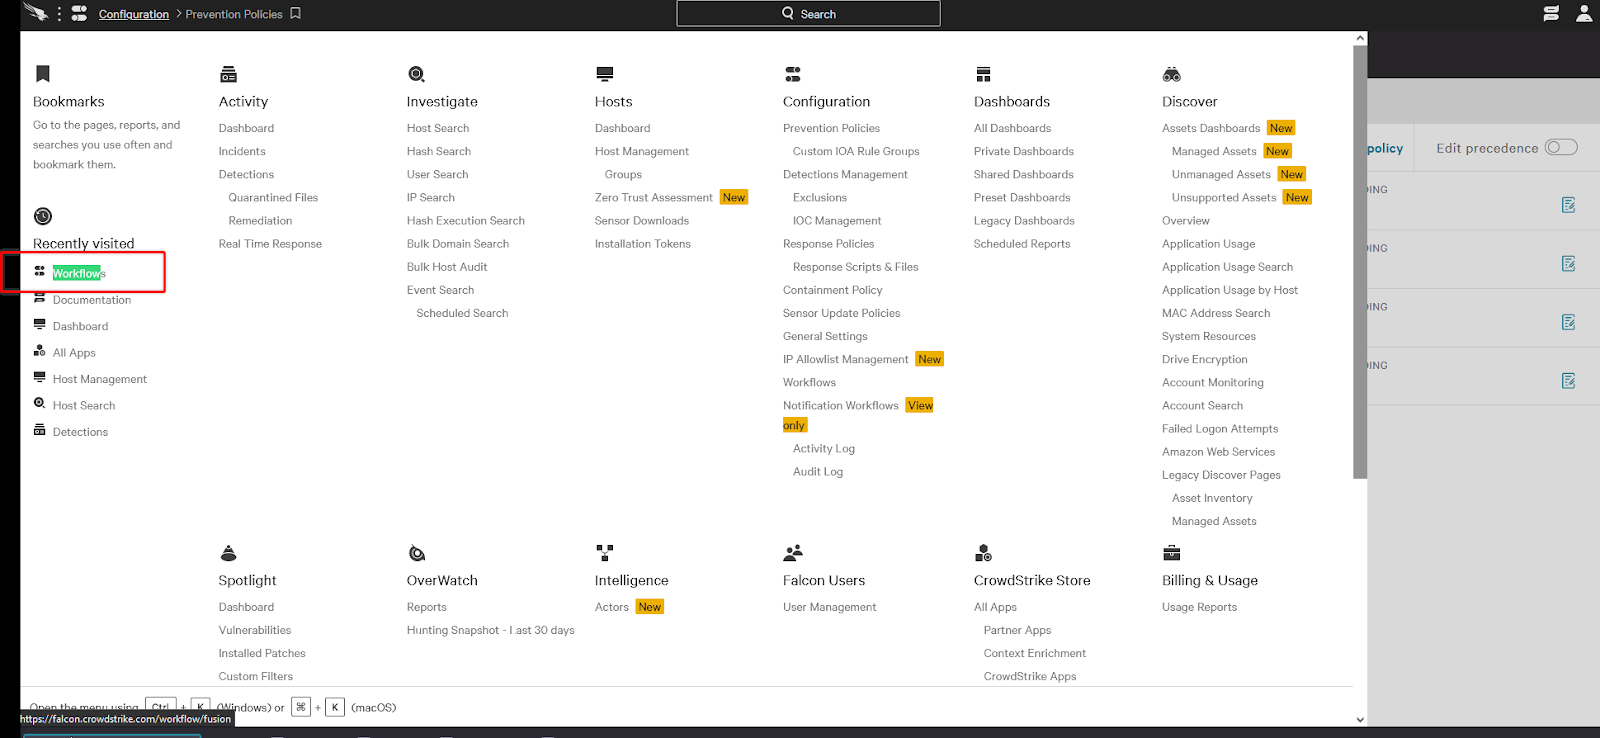Open User Management under Falcon Users

(x=830, y=607)
